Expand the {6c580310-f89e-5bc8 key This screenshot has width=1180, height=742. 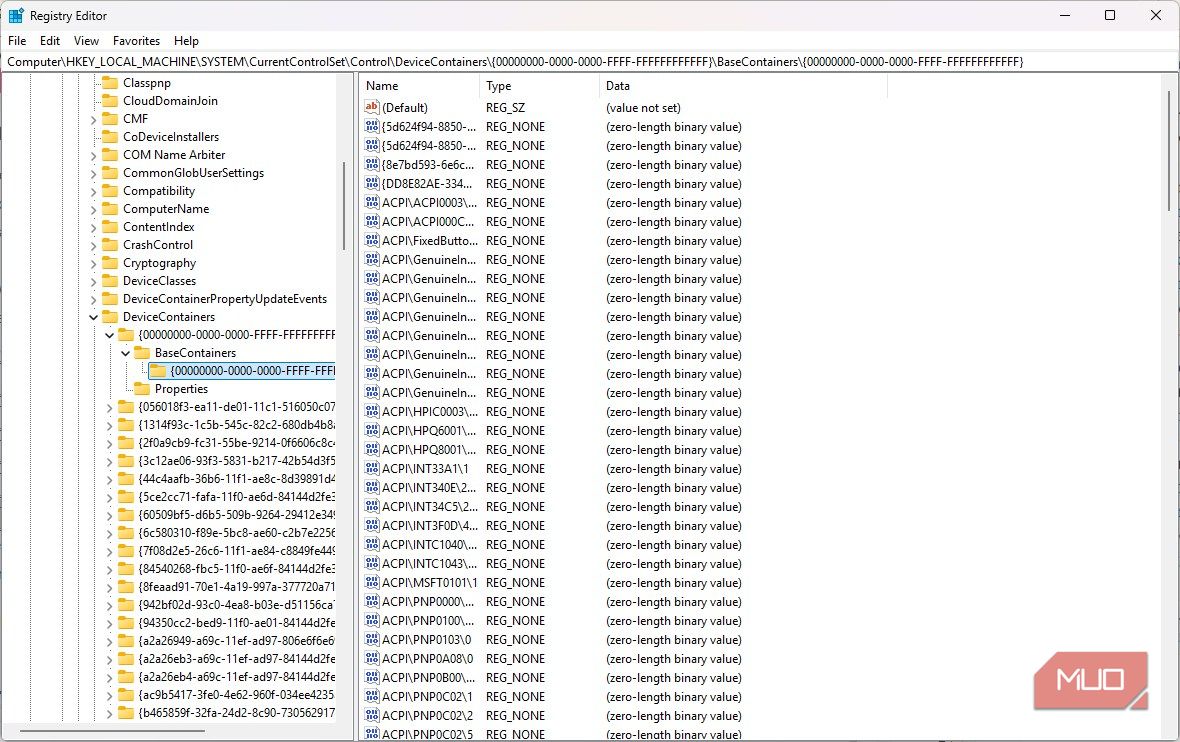[109, 533]
